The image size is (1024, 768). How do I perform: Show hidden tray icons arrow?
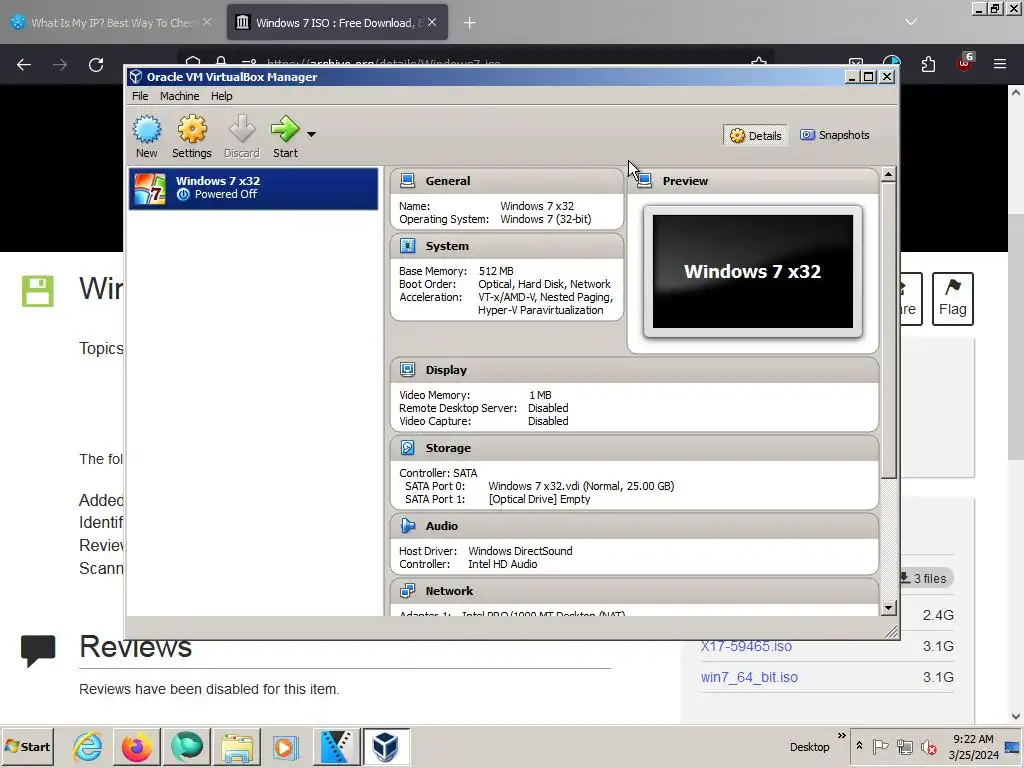coord(859,746)
